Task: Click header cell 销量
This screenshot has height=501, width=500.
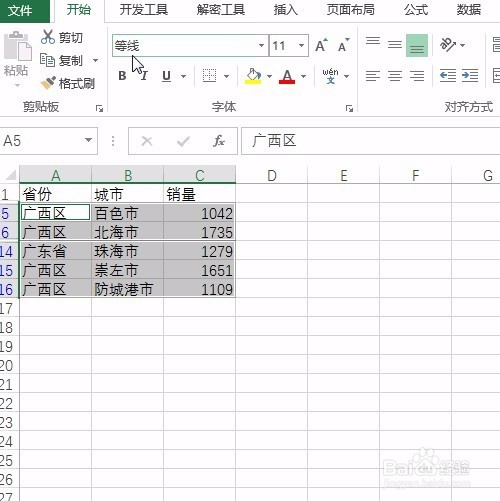Action: point(199,194)
